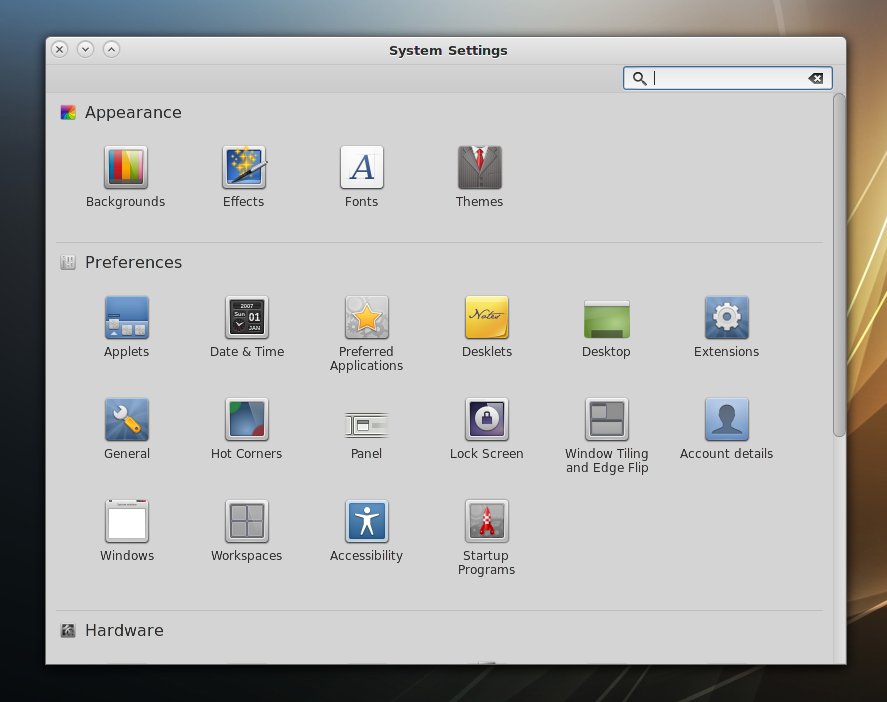Open the Desklets settings

click(x=487, y=318)
